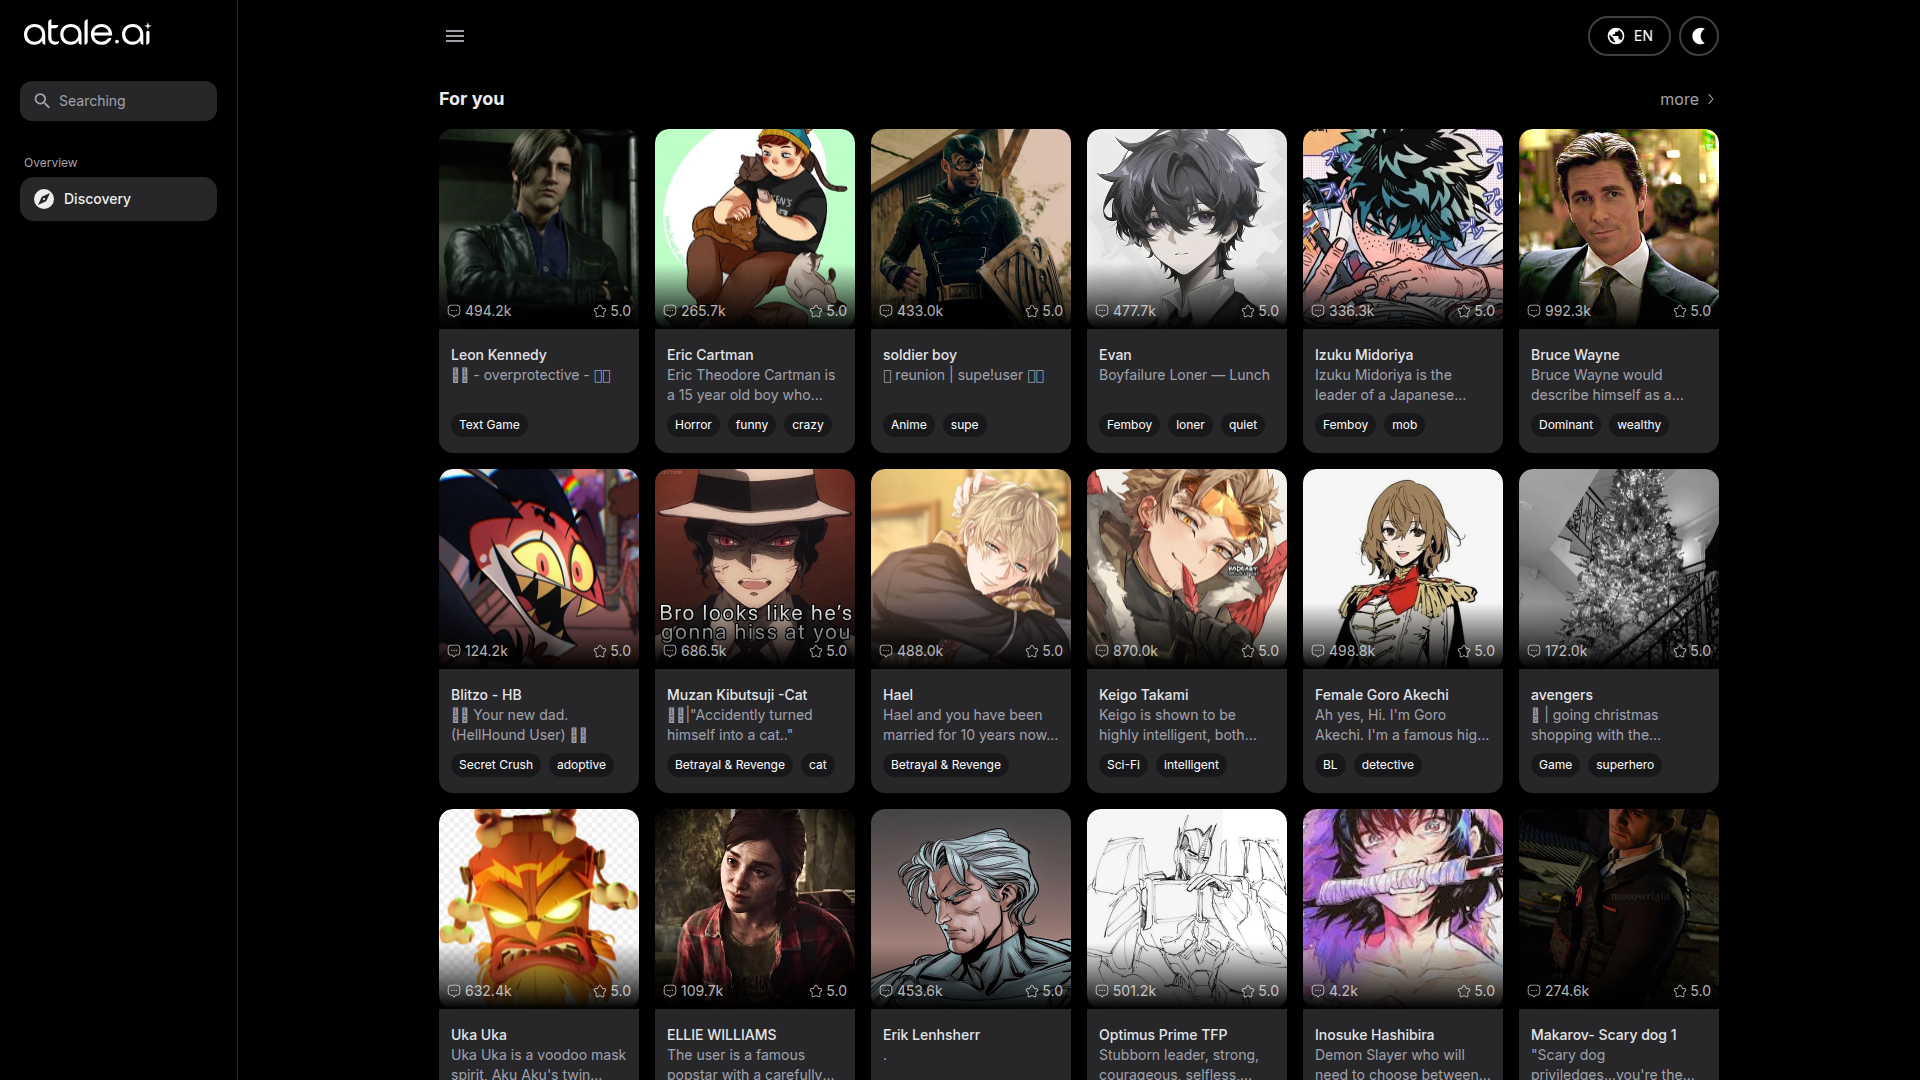
Task: Click the Femboy tag under Evan
Action: tap(1129, 425)
